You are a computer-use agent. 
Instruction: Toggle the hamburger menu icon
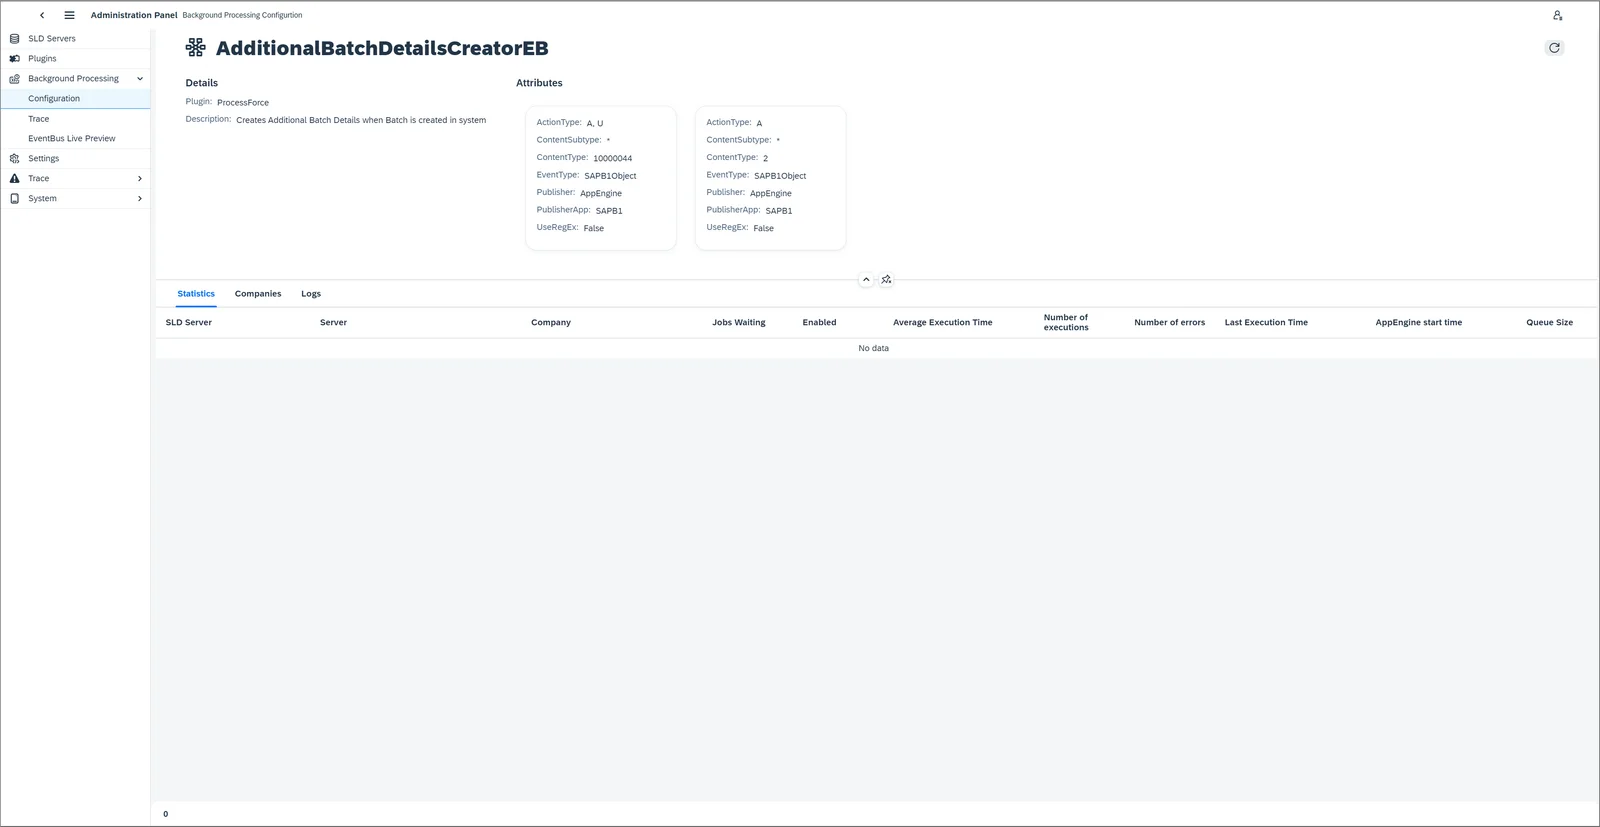pyautogui.click(x=69, y=15)
